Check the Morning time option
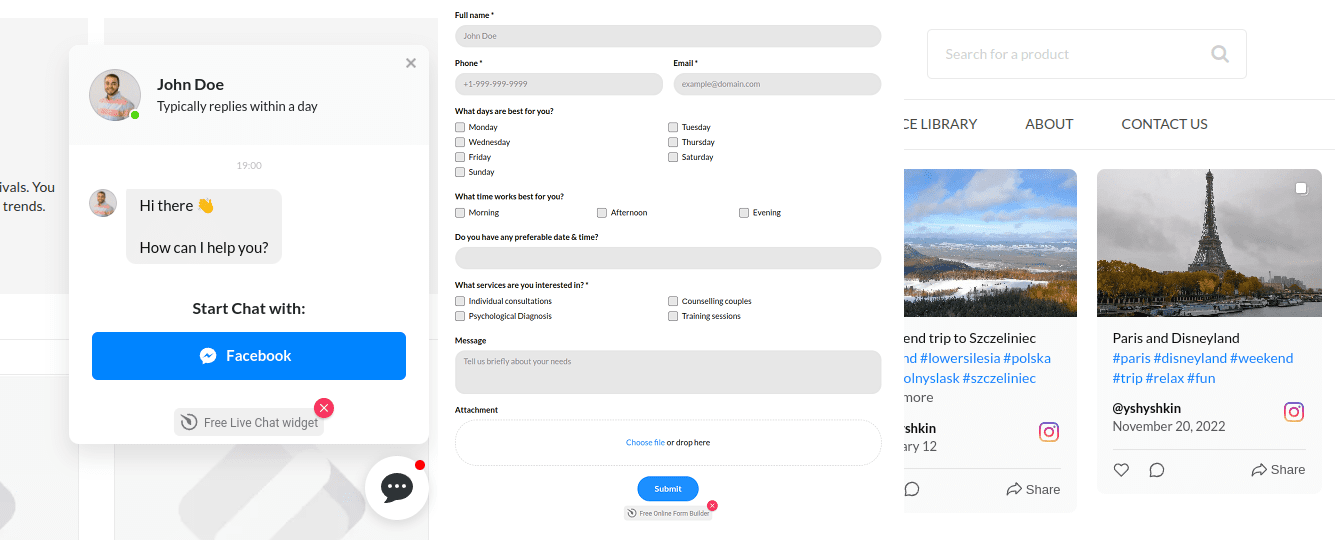This screenshot has height=540, width=1336. 460,213
